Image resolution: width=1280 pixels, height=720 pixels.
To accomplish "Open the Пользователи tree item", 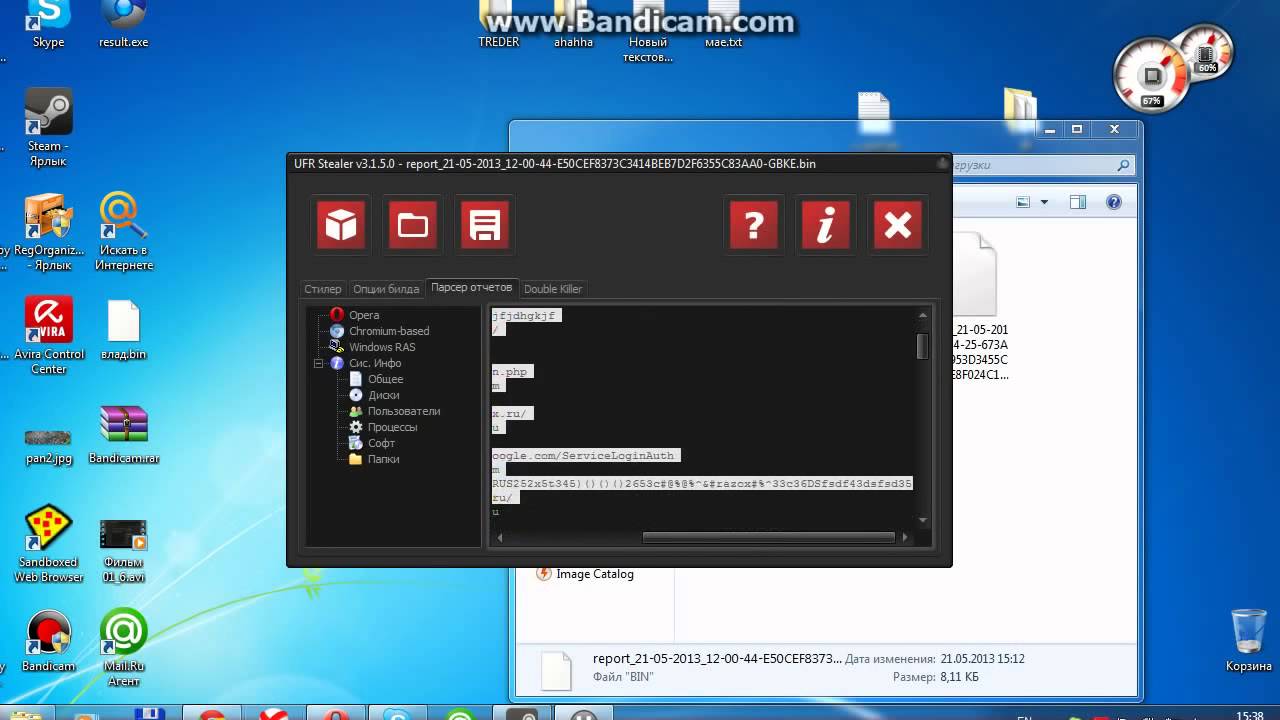I will click(x=403, y=411).
